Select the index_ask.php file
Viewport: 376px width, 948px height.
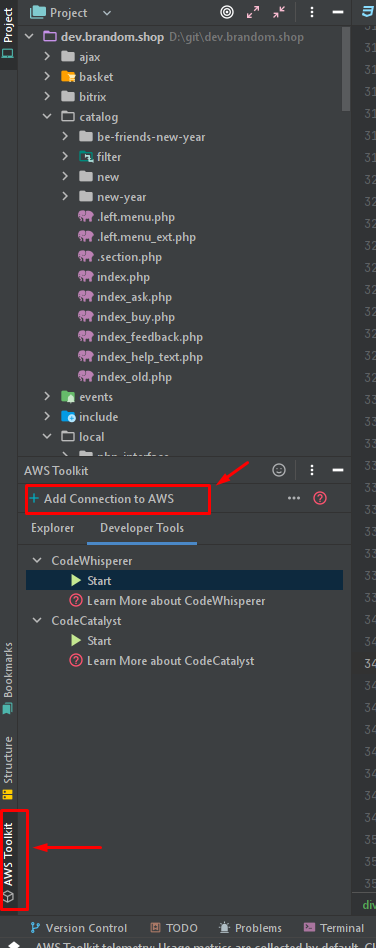pos(134,297)
